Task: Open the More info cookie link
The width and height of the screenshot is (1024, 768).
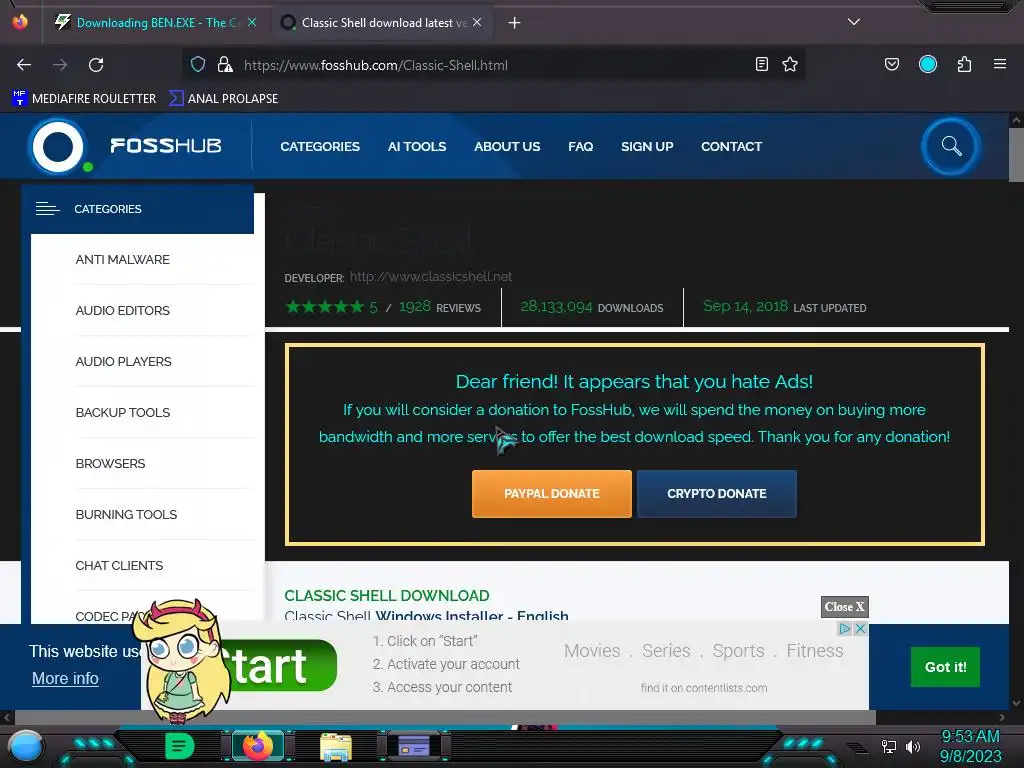Action: click(x=65, y=679)
